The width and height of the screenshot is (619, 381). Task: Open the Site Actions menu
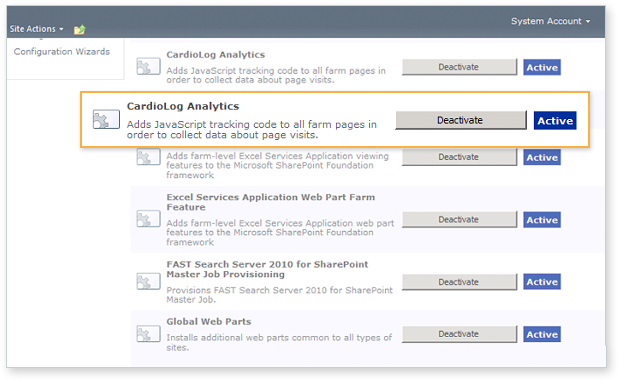(36, 29)
